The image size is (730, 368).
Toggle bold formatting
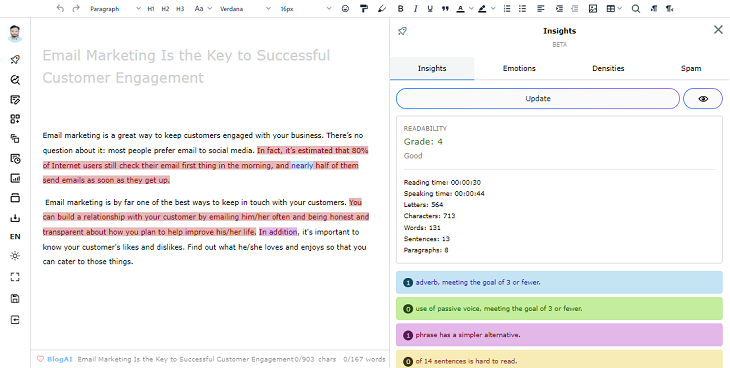click(400, 8)
